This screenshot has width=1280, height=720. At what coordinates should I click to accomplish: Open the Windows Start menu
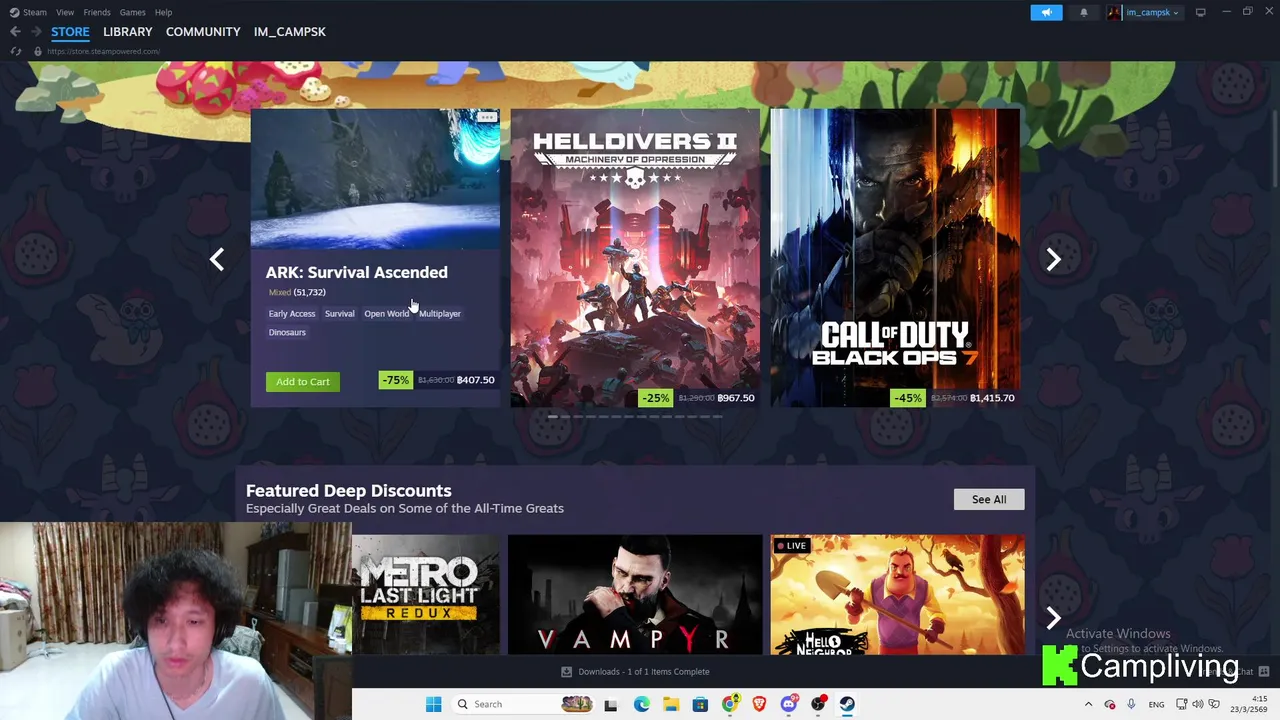433,704
